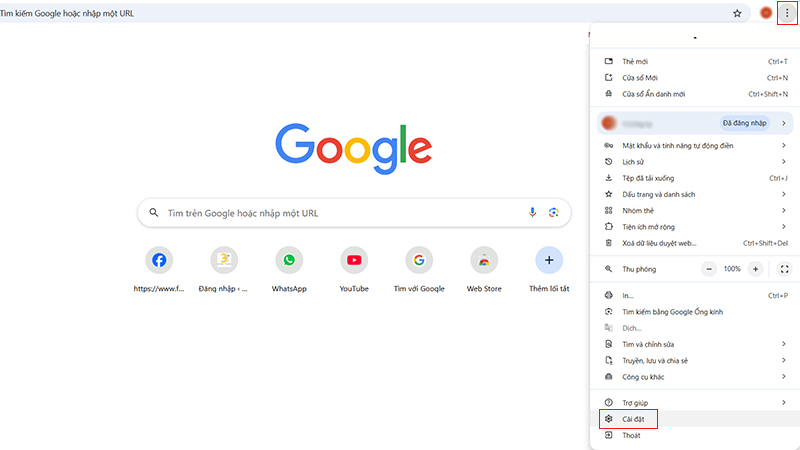Click the collapse arrow atop the menu
The height and width of the screenshot is (450, 800).
(x=695, y=37)
